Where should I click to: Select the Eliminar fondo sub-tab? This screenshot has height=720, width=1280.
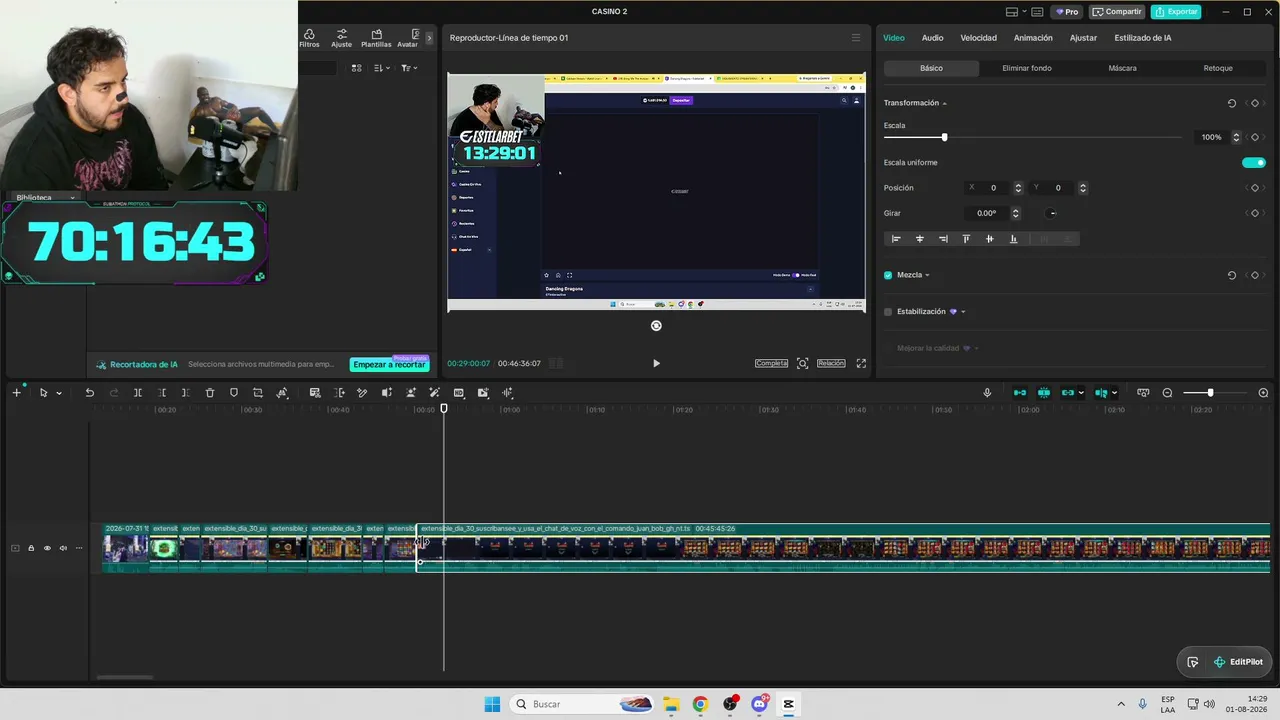pyautogui.click(x=1027, y=68)
